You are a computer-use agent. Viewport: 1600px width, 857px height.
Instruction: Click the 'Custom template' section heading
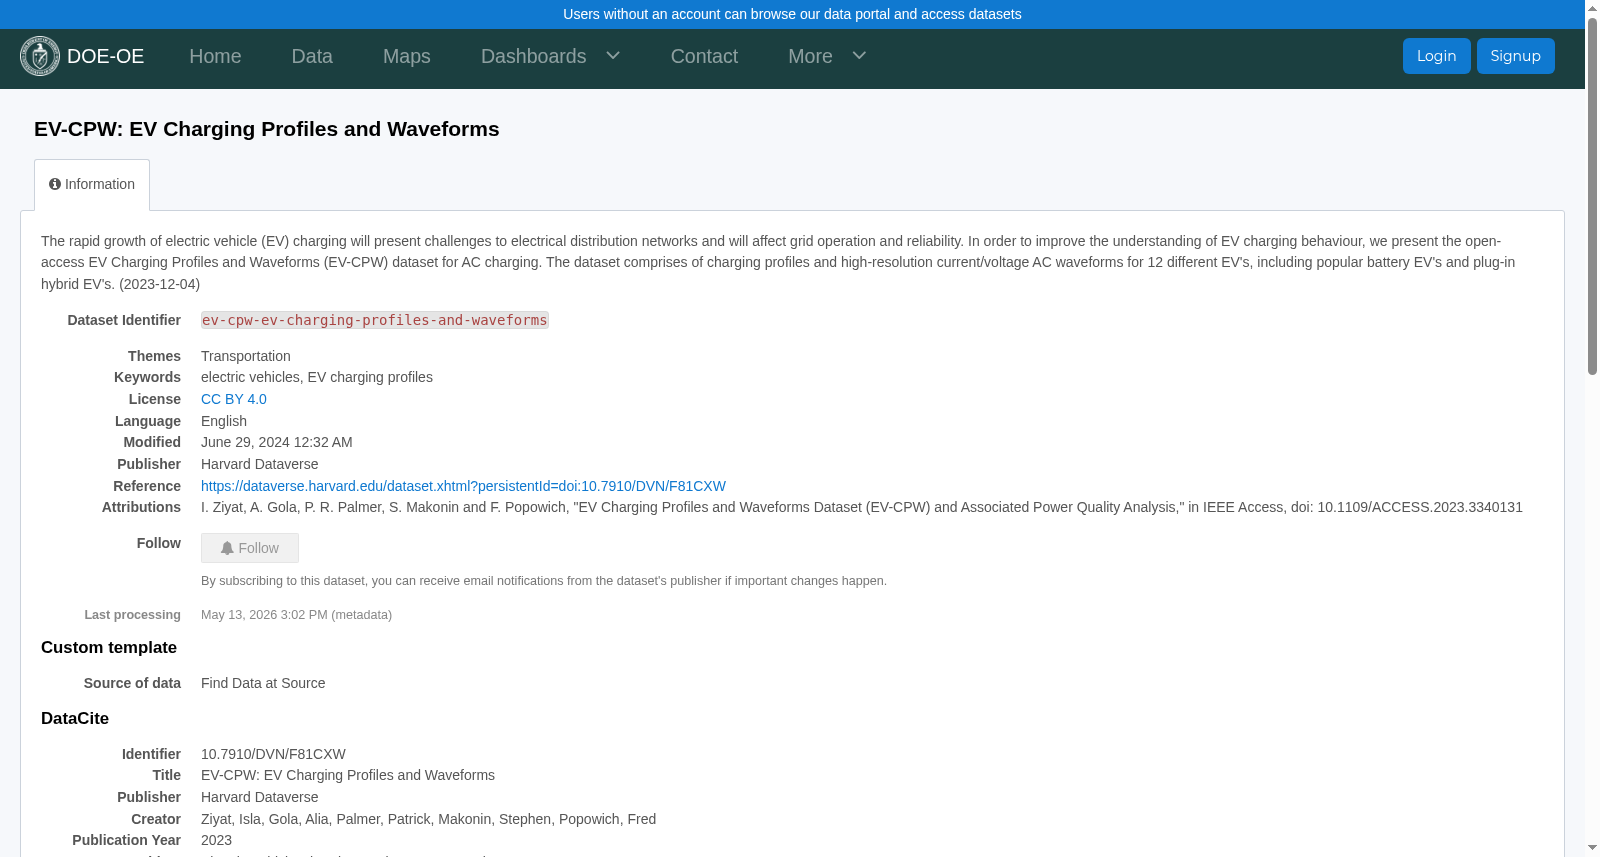(109, 648)
